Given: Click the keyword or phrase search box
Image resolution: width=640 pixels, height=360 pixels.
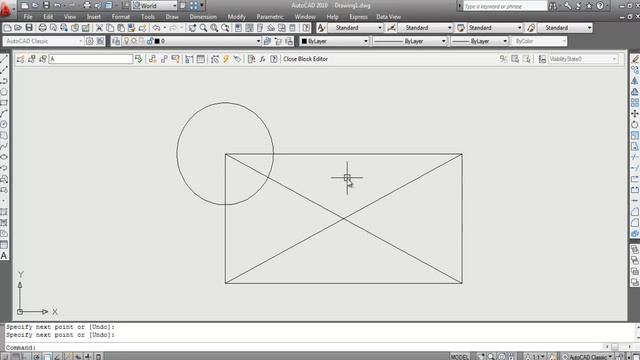Looking at the screenshot, I should coord(505,6).
